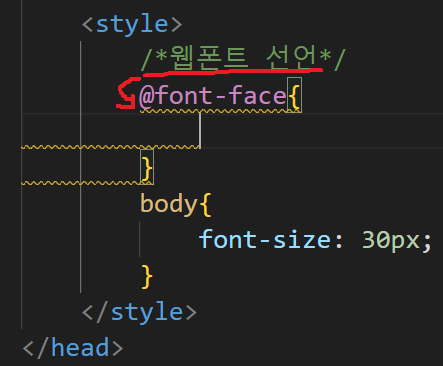Select the comment /*웹폰트 선언*/
Image resolution: width=443 pixels, height=366 pixels.
pos(243,58)
